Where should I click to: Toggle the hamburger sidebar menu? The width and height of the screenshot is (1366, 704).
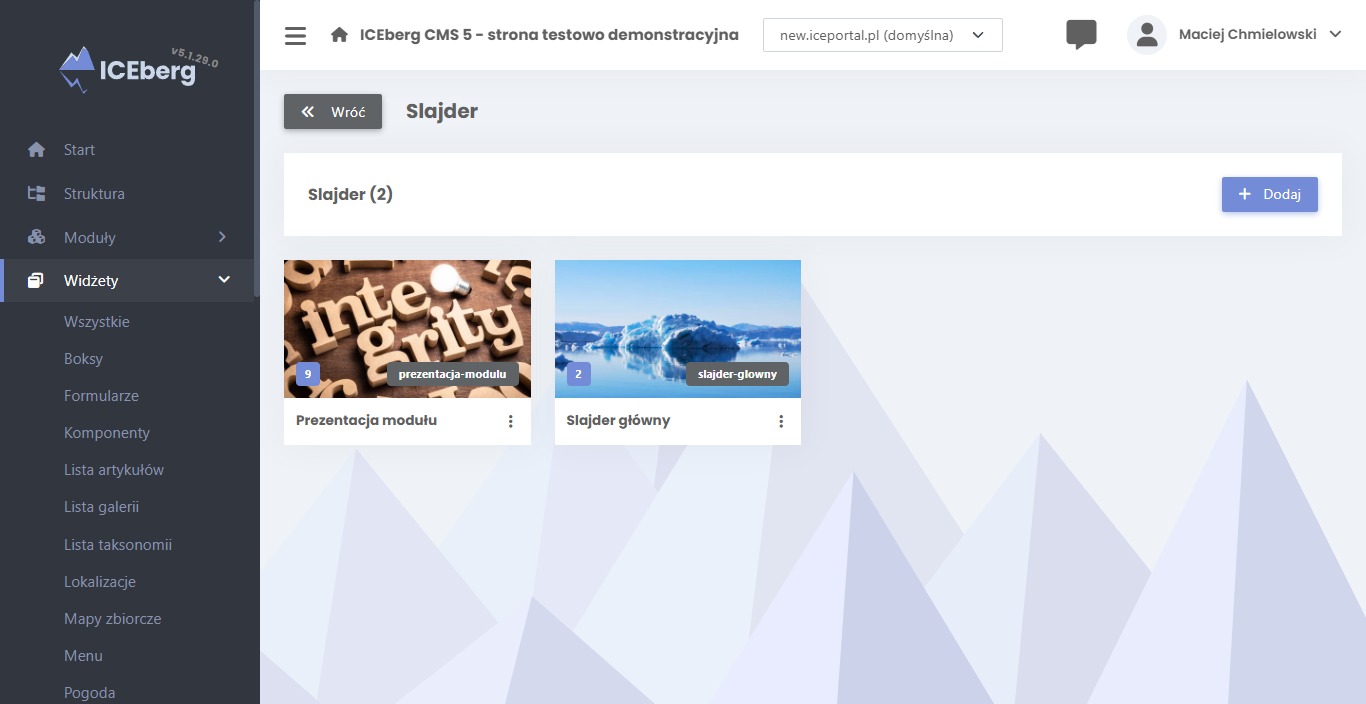tap(295, 36)
